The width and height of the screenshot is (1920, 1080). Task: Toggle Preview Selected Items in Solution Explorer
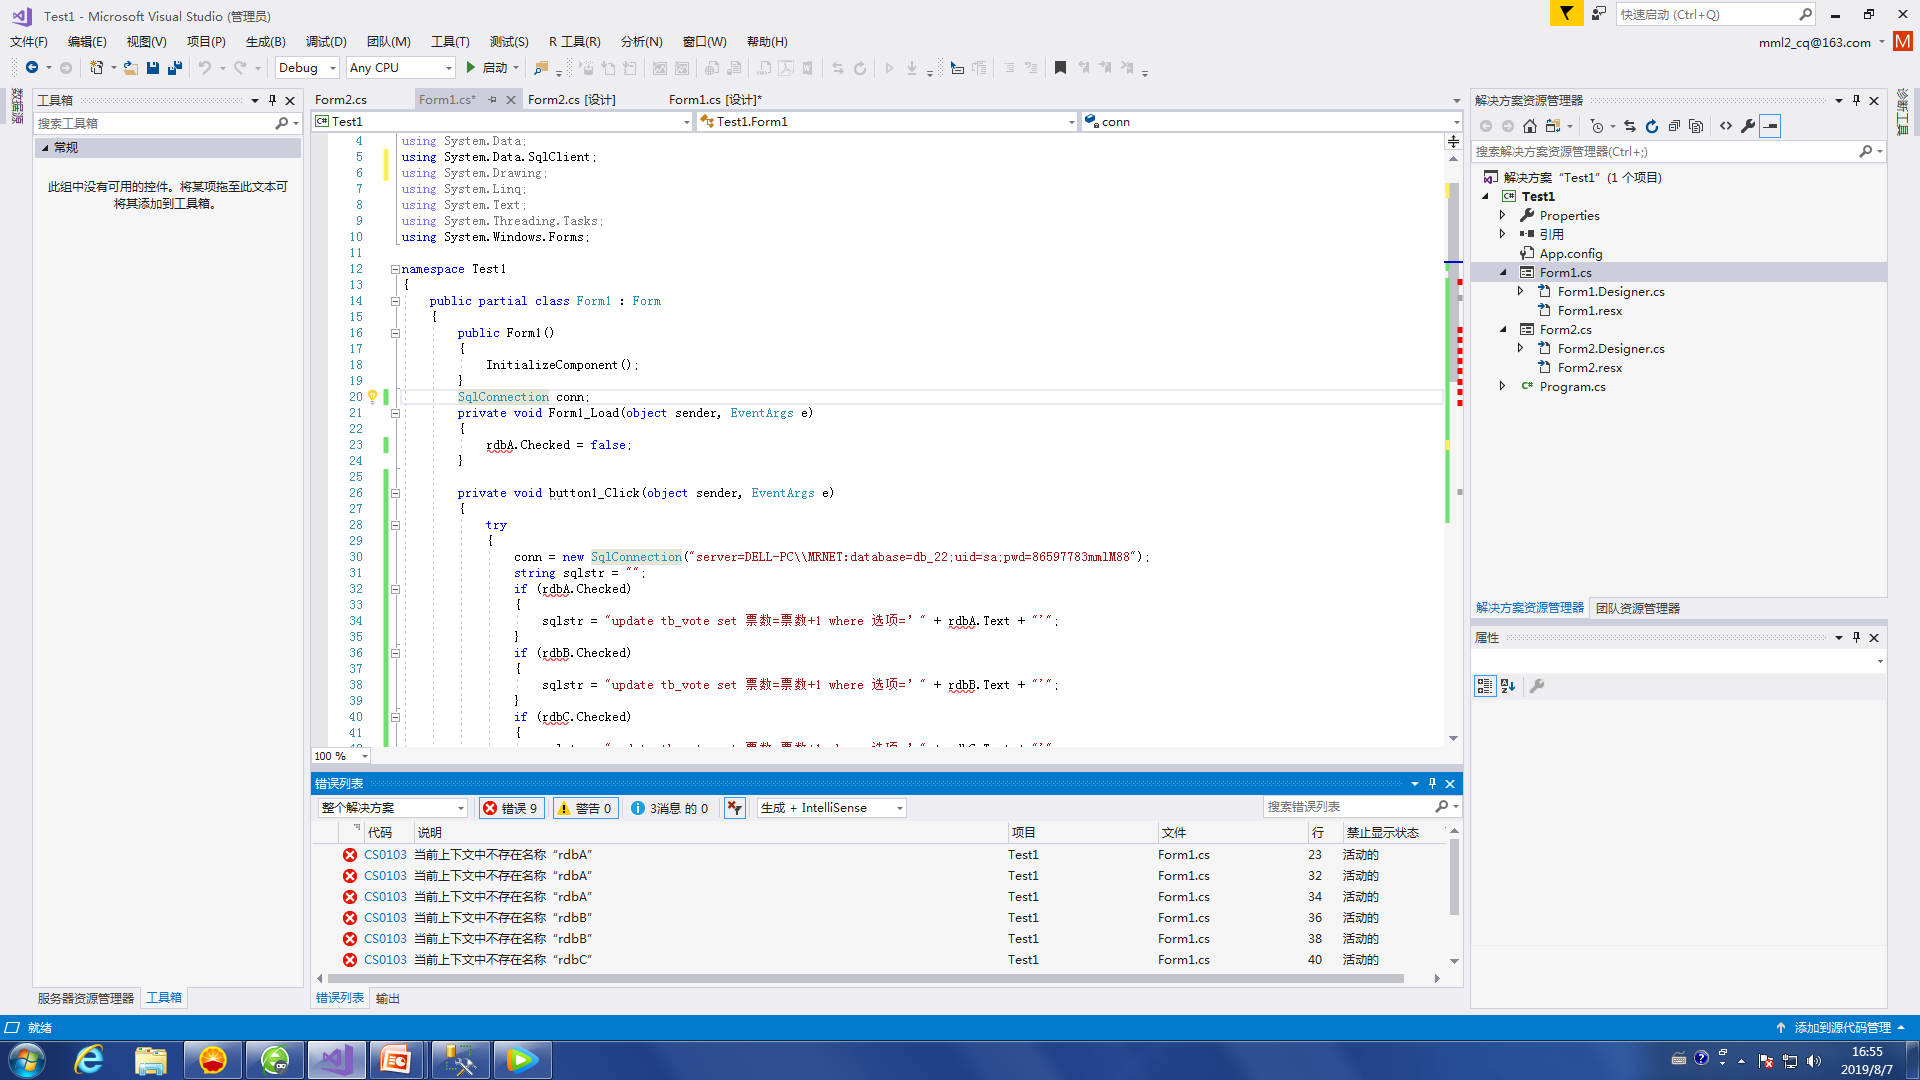tap(1770, 126)
